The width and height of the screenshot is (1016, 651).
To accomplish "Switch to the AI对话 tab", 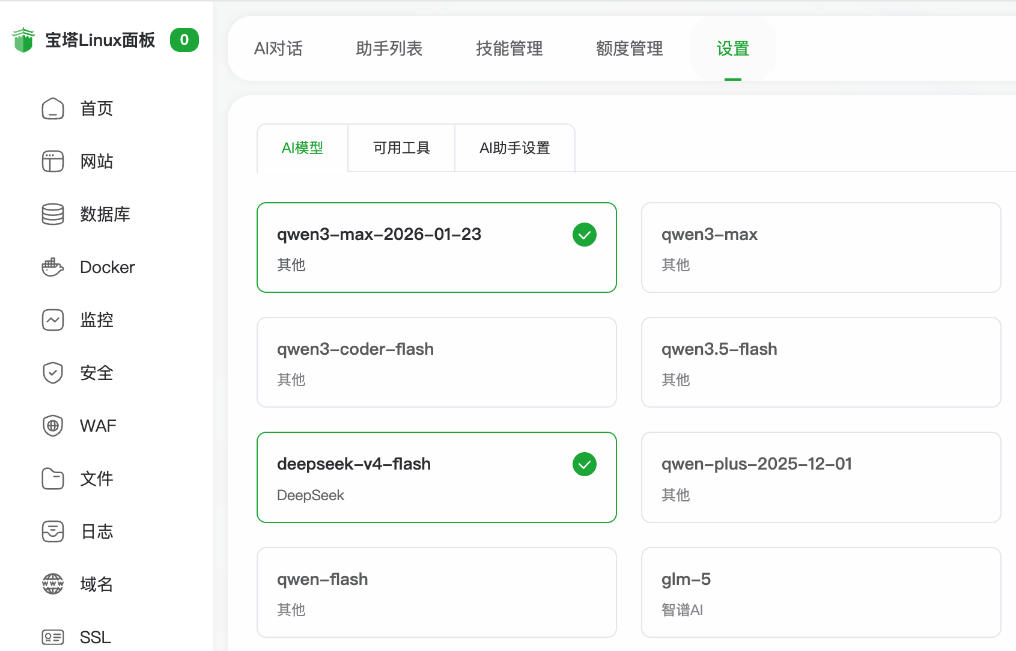I will 278,49.
